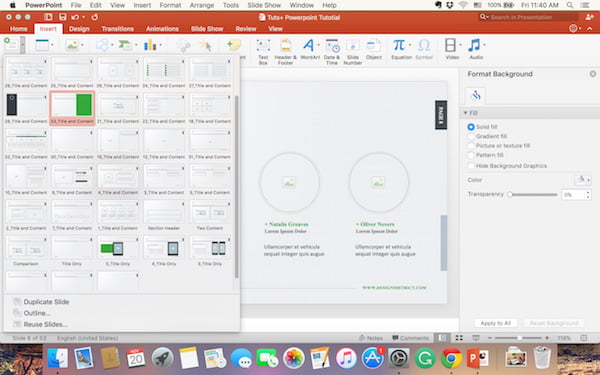This screenshot has width=600, height=375.
Task: Click the Save icon in title bar
Action: (63, 17)
